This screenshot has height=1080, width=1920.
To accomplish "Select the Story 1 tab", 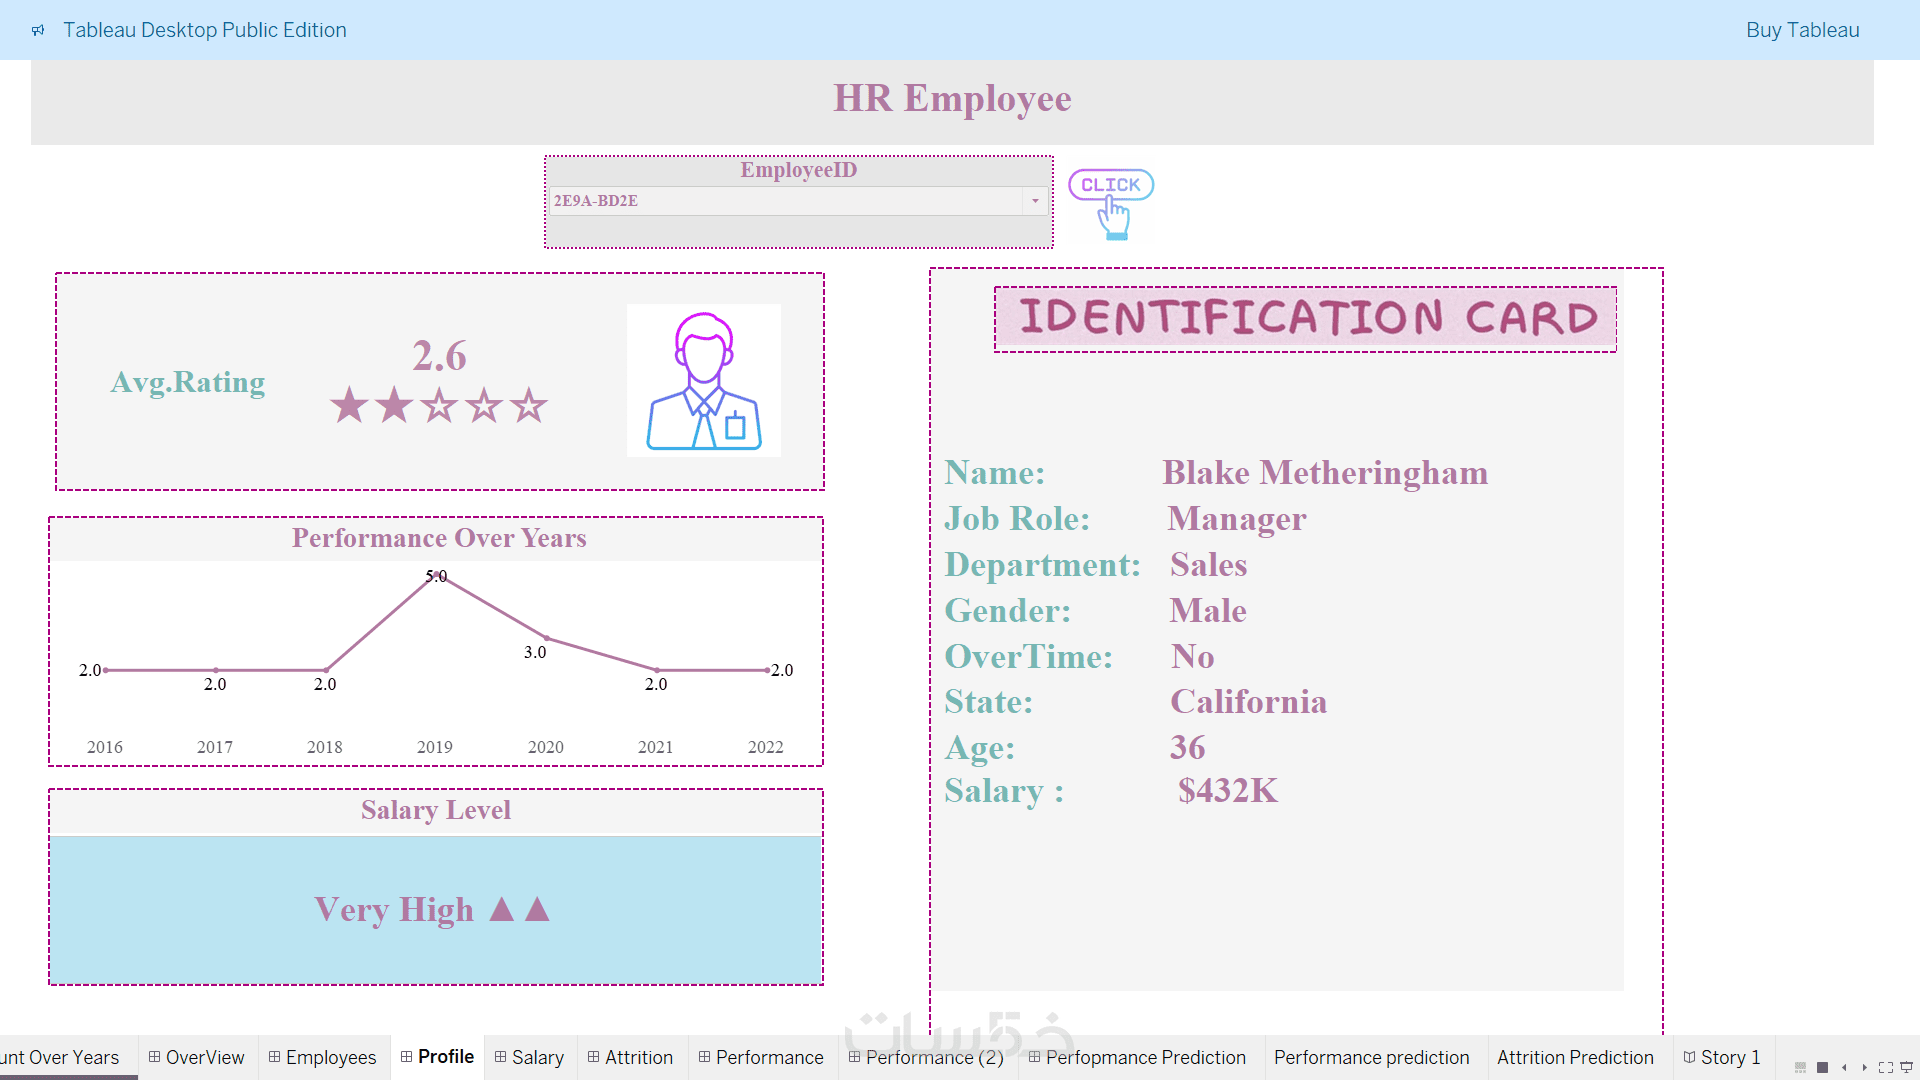I will coord(1721,1057).
